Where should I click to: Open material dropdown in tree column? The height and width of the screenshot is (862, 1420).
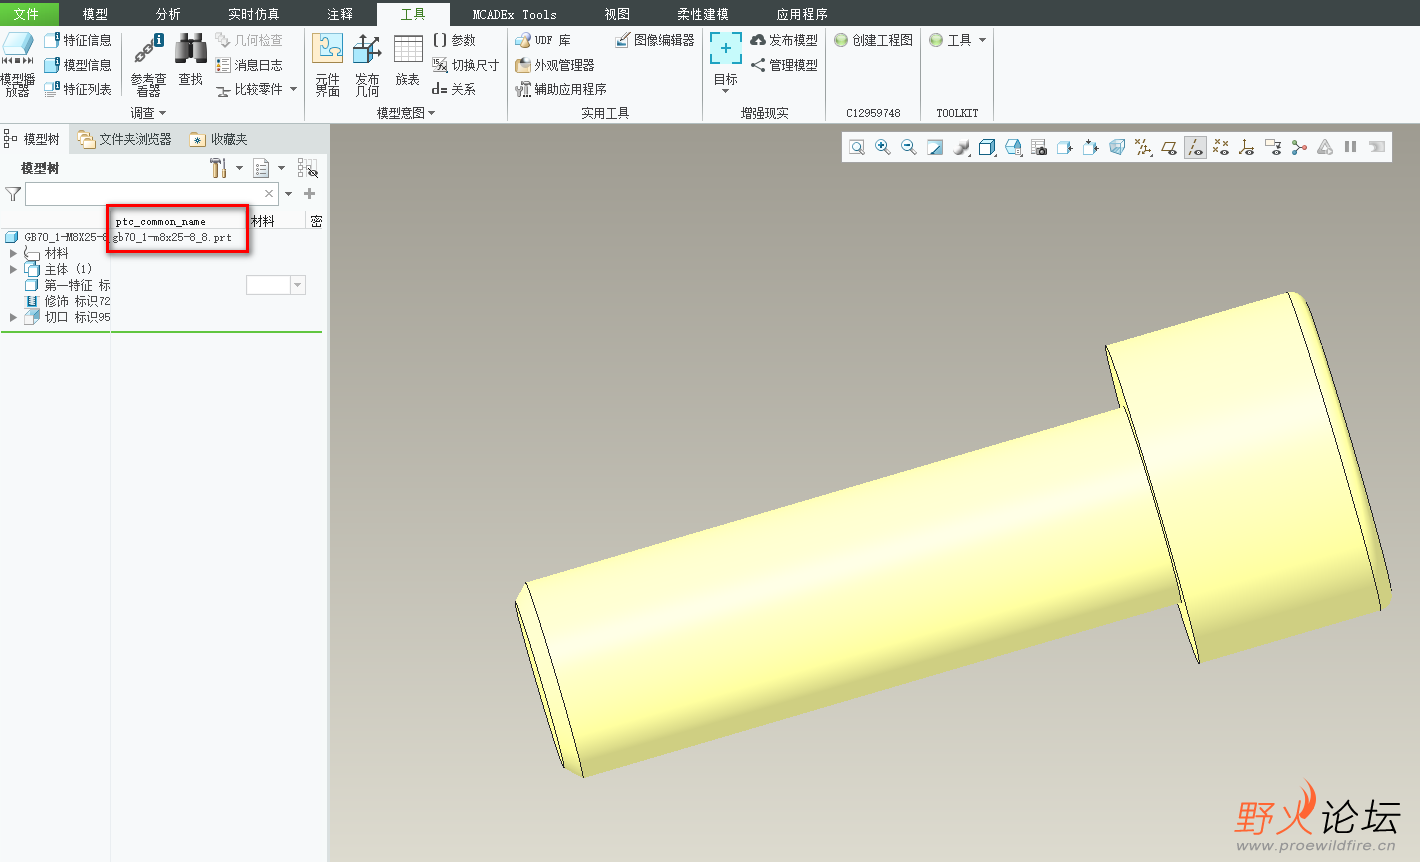coord(297,286)
